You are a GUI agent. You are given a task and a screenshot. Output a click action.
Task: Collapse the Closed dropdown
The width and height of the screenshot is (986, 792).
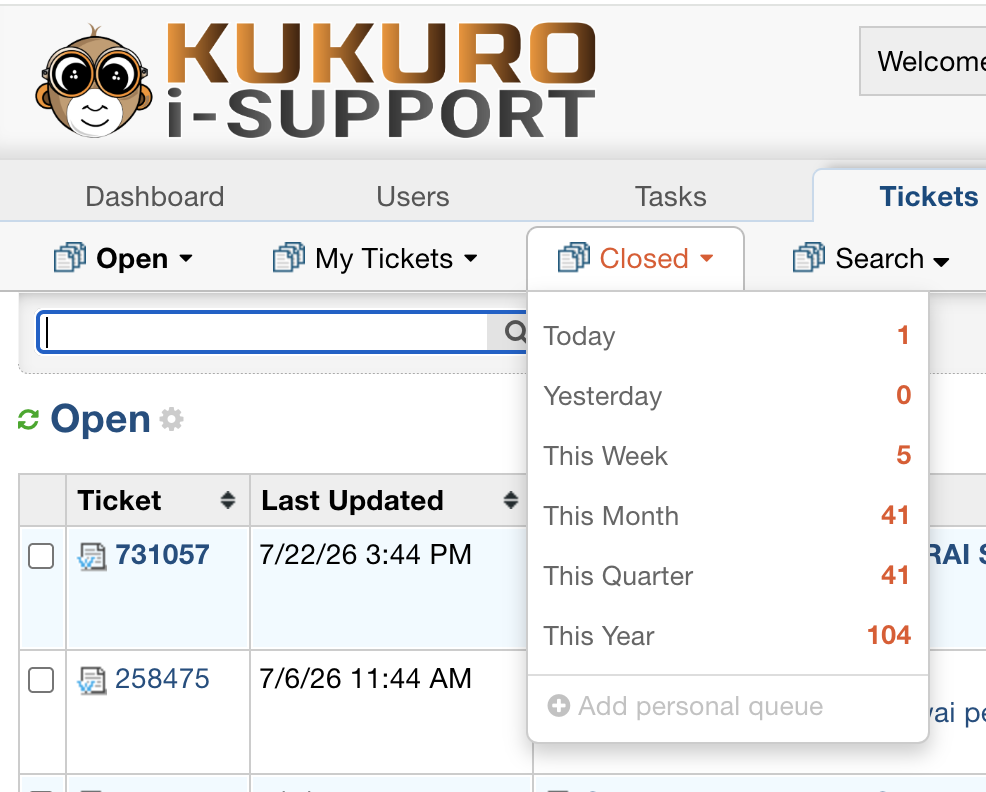pos(636,259)
